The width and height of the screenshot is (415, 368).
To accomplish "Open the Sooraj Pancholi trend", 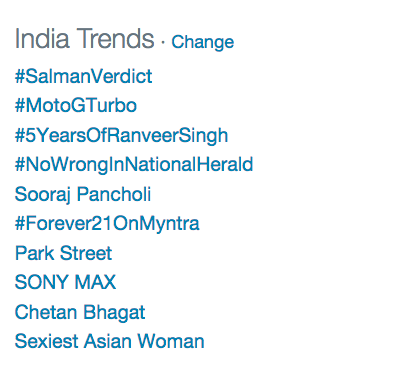I will pyautogui.click(x=83, y=194).
